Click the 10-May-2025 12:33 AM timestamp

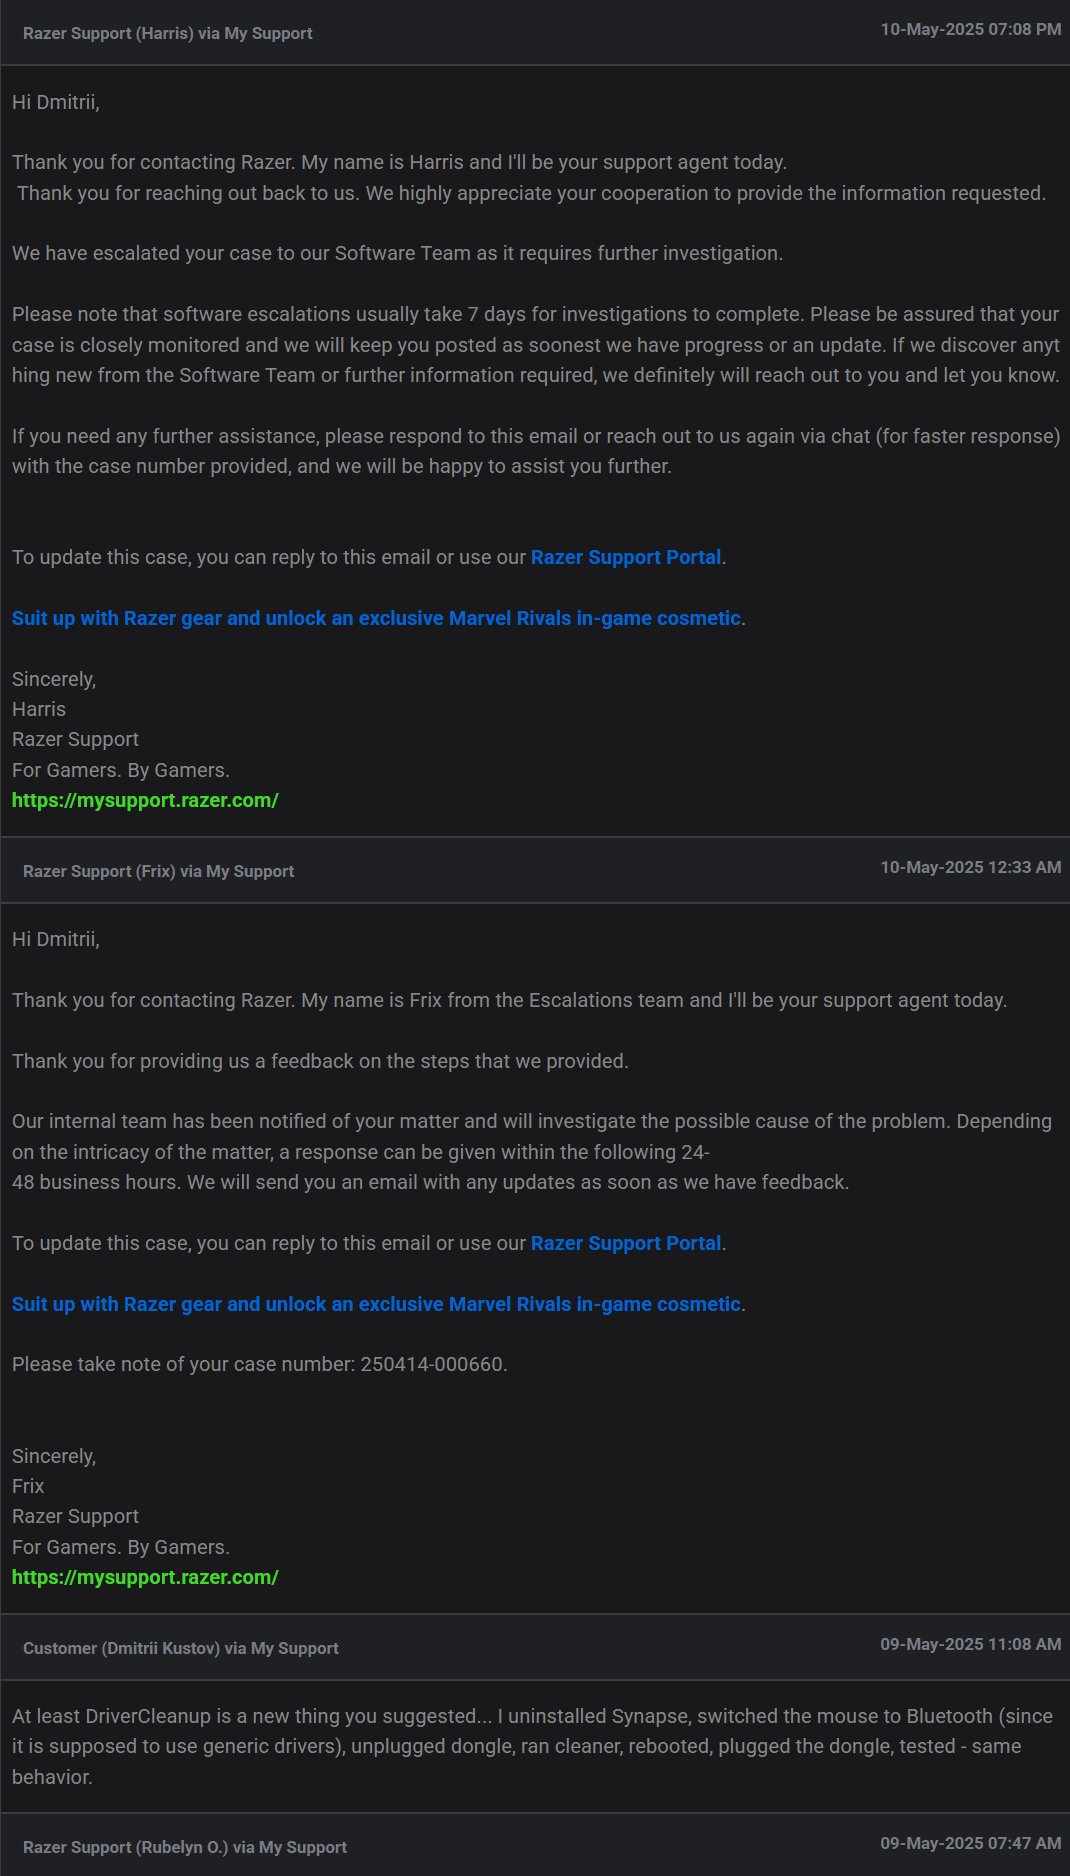[x=971, y=868]
